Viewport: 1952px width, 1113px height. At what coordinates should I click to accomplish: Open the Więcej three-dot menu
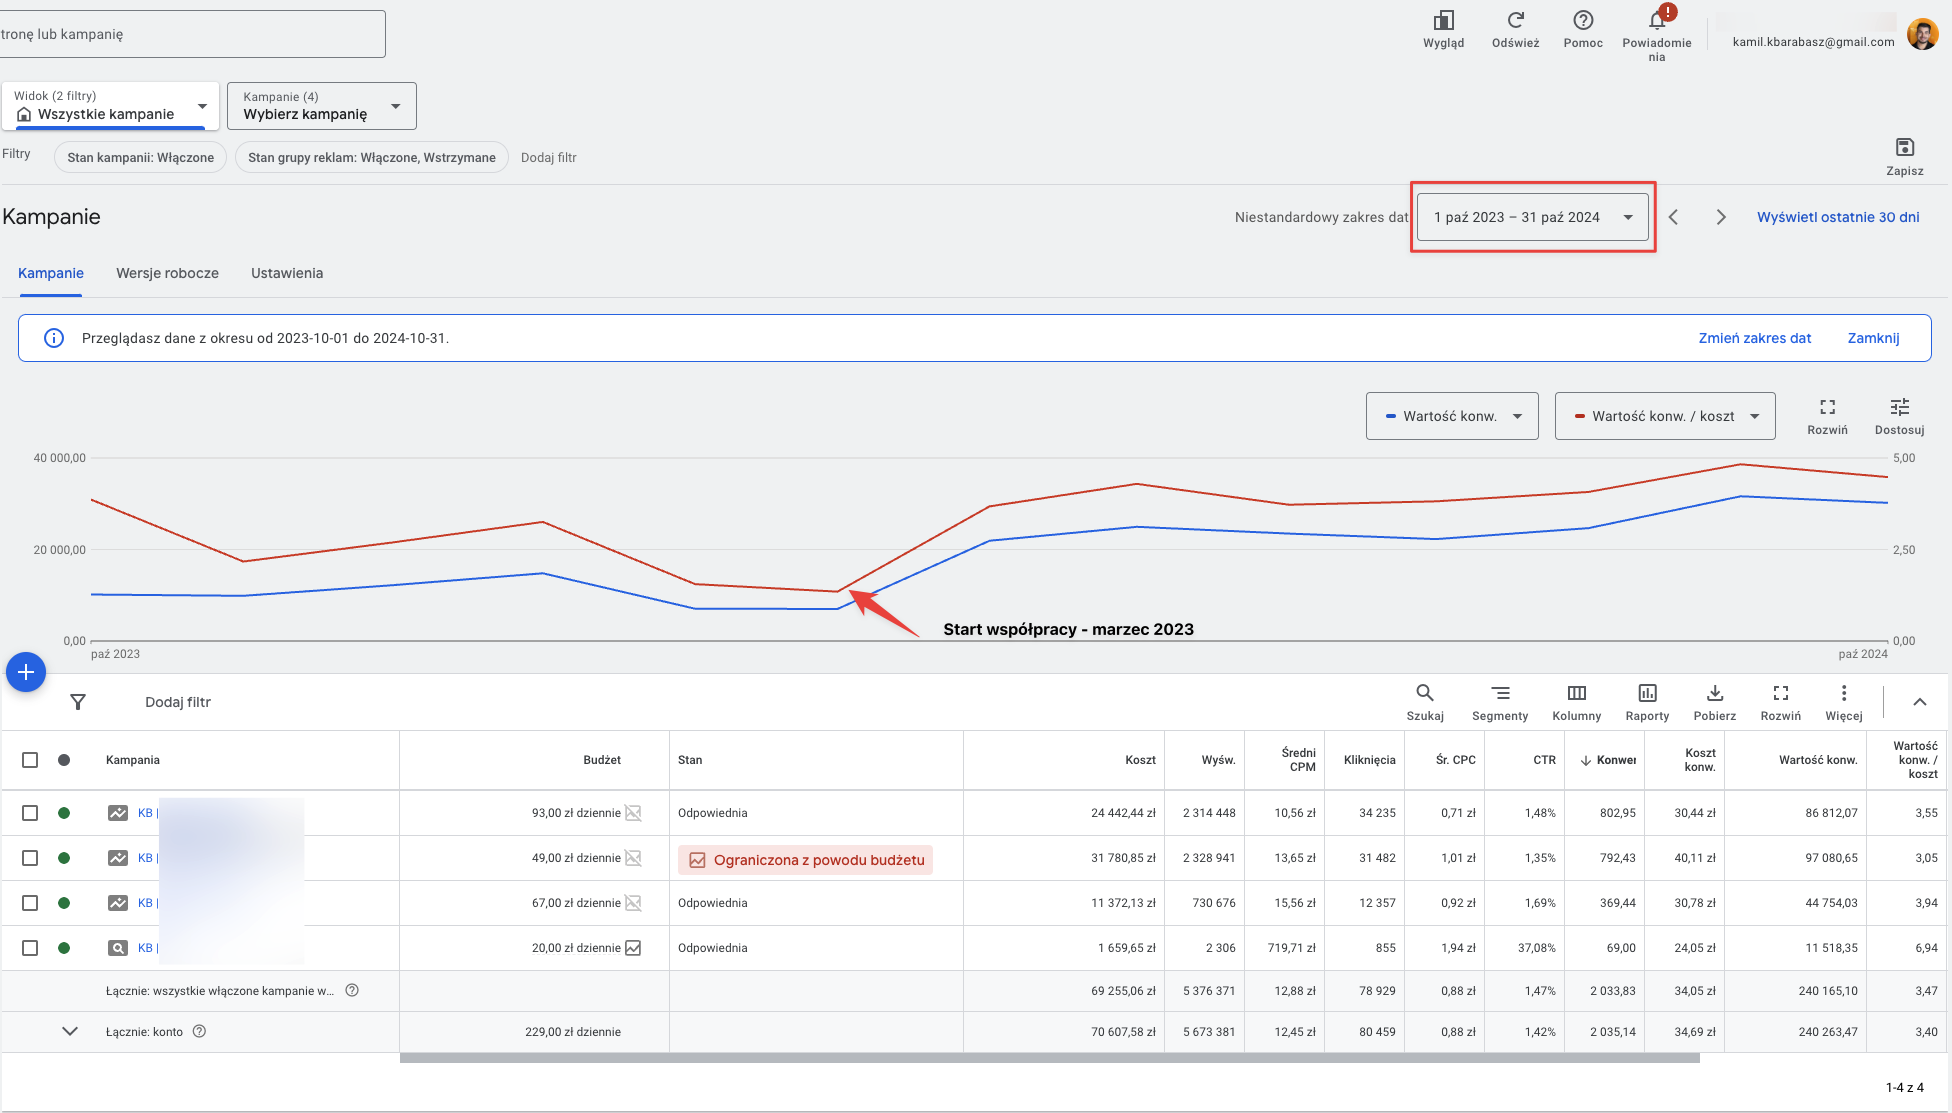[1844, 693]
